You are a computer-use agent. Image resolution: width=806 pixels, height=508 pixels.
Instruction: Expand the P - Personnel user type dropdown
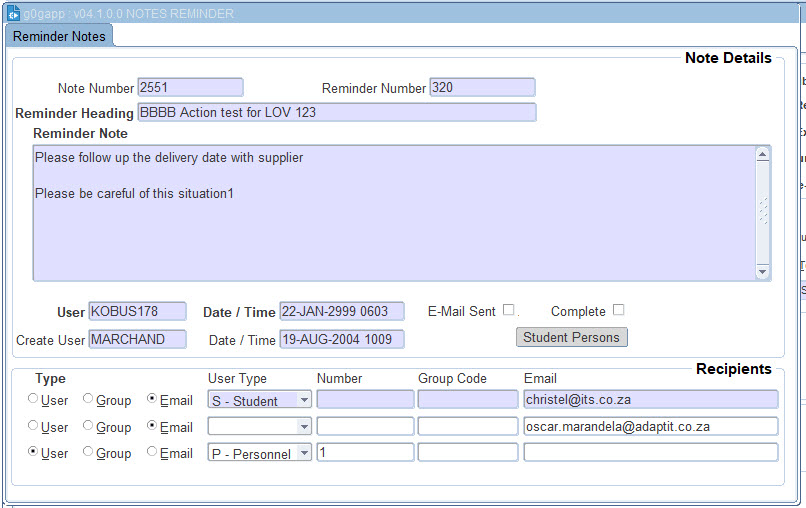point(304,453)
